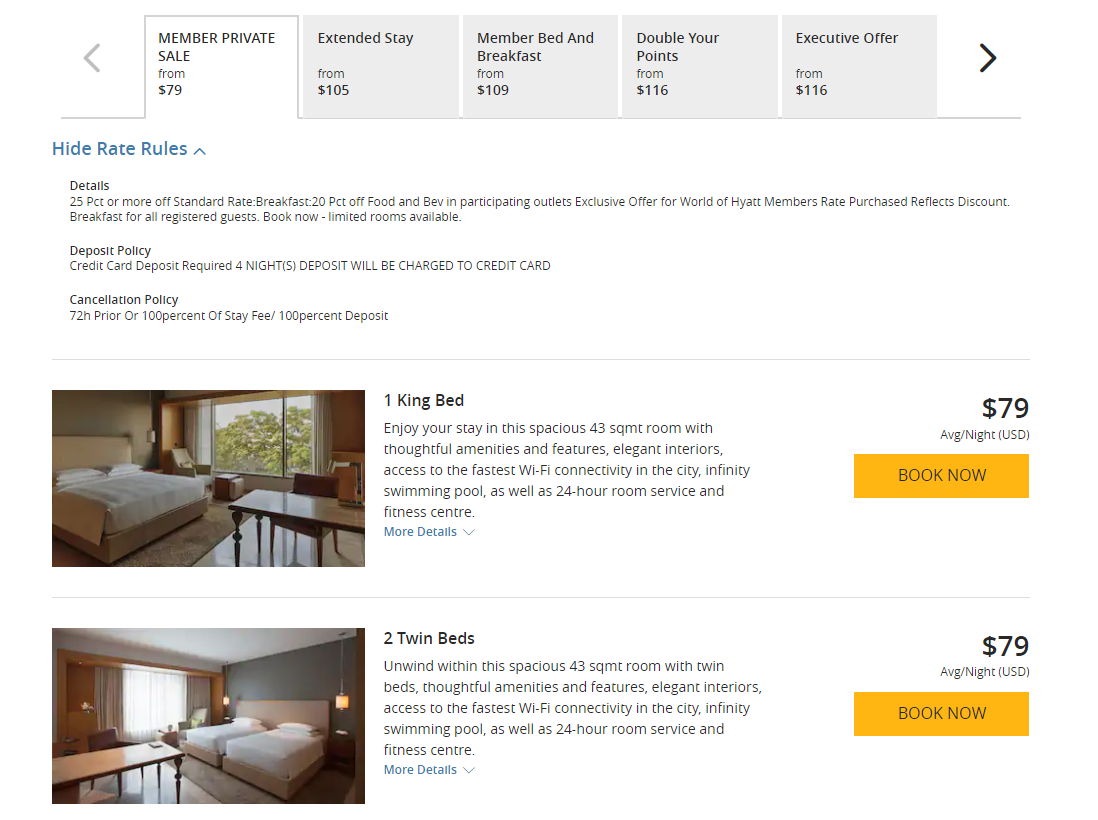The image size is (1098, 820).
Task: Open More Details for the King Bed room
Action: click(419, 531)
